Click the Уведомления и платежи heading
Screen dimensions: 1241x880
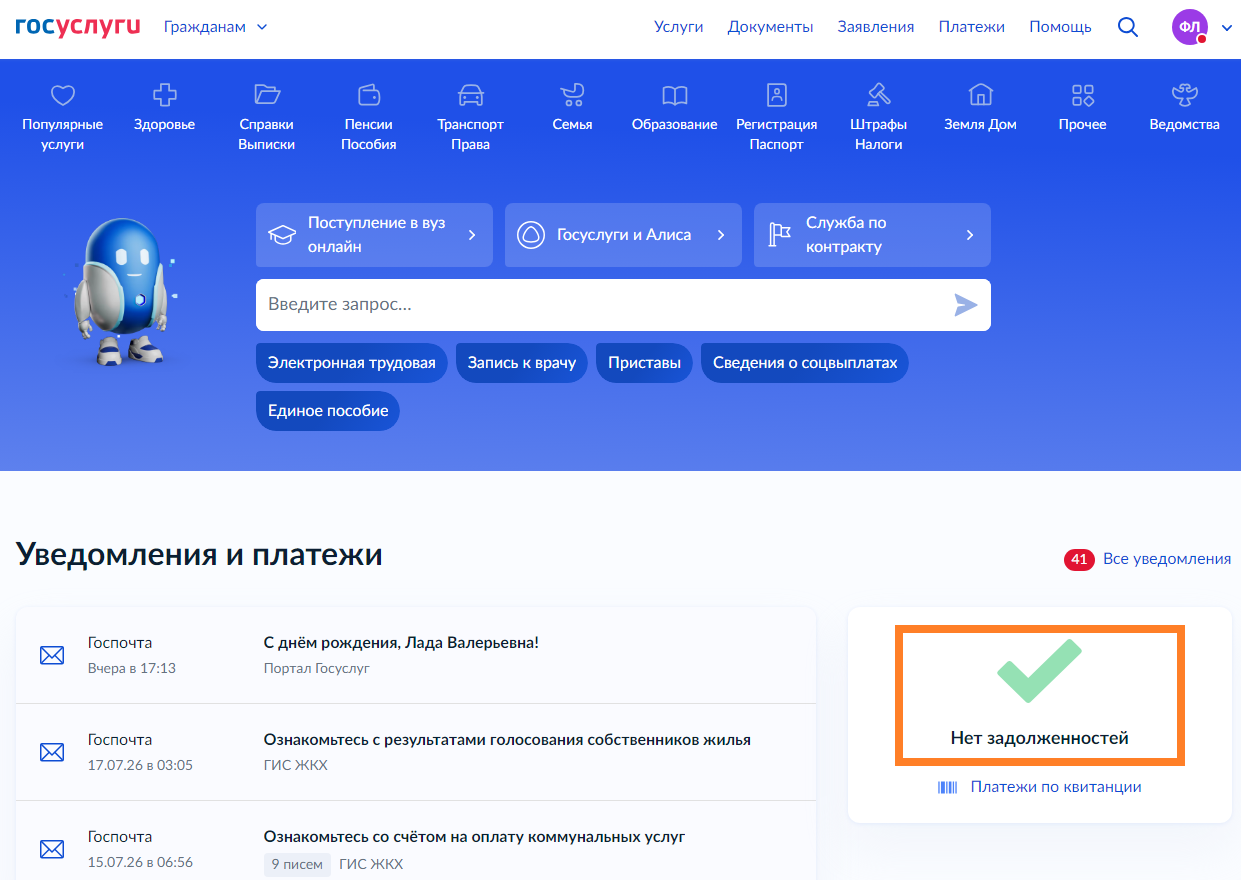point(199,553)
